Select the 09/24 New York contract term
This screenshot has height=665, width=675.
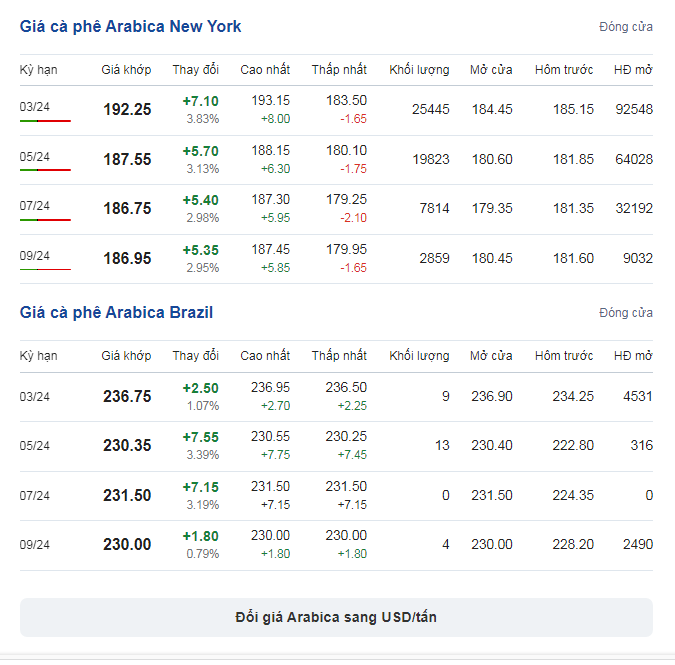point(34,255)
